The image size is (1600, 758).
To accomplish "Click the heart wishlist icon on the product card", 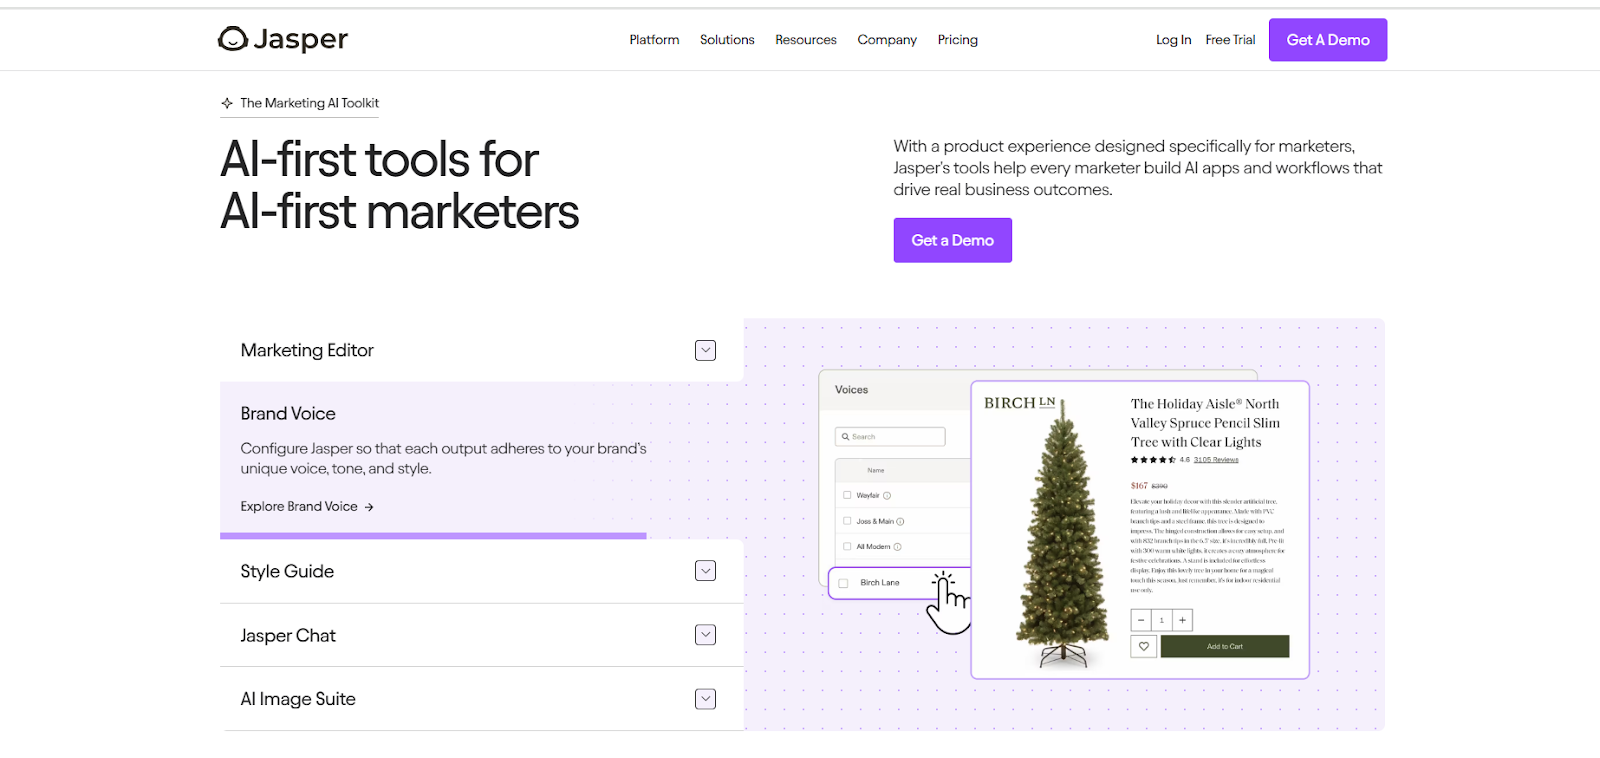I will pyautogui.click(x=1144, y=646).
